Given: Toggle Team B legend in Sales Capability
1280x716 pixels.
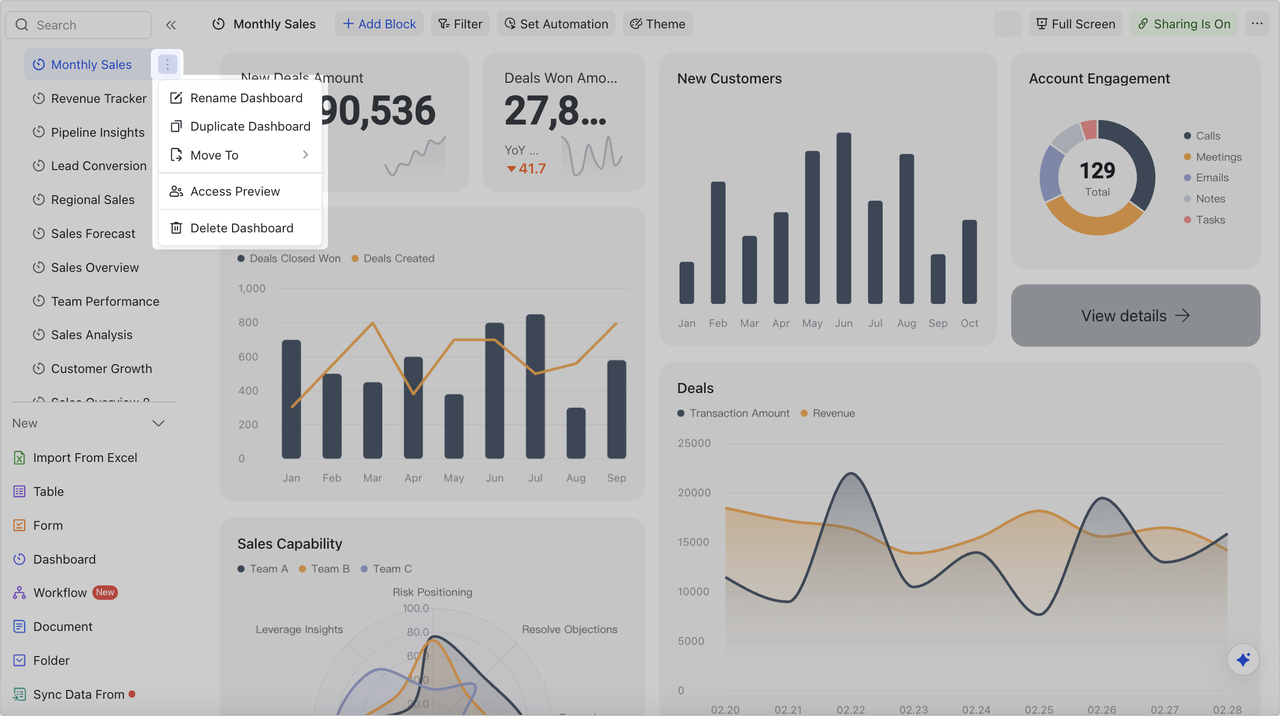Looking at the screenshot, I should 325,569.
